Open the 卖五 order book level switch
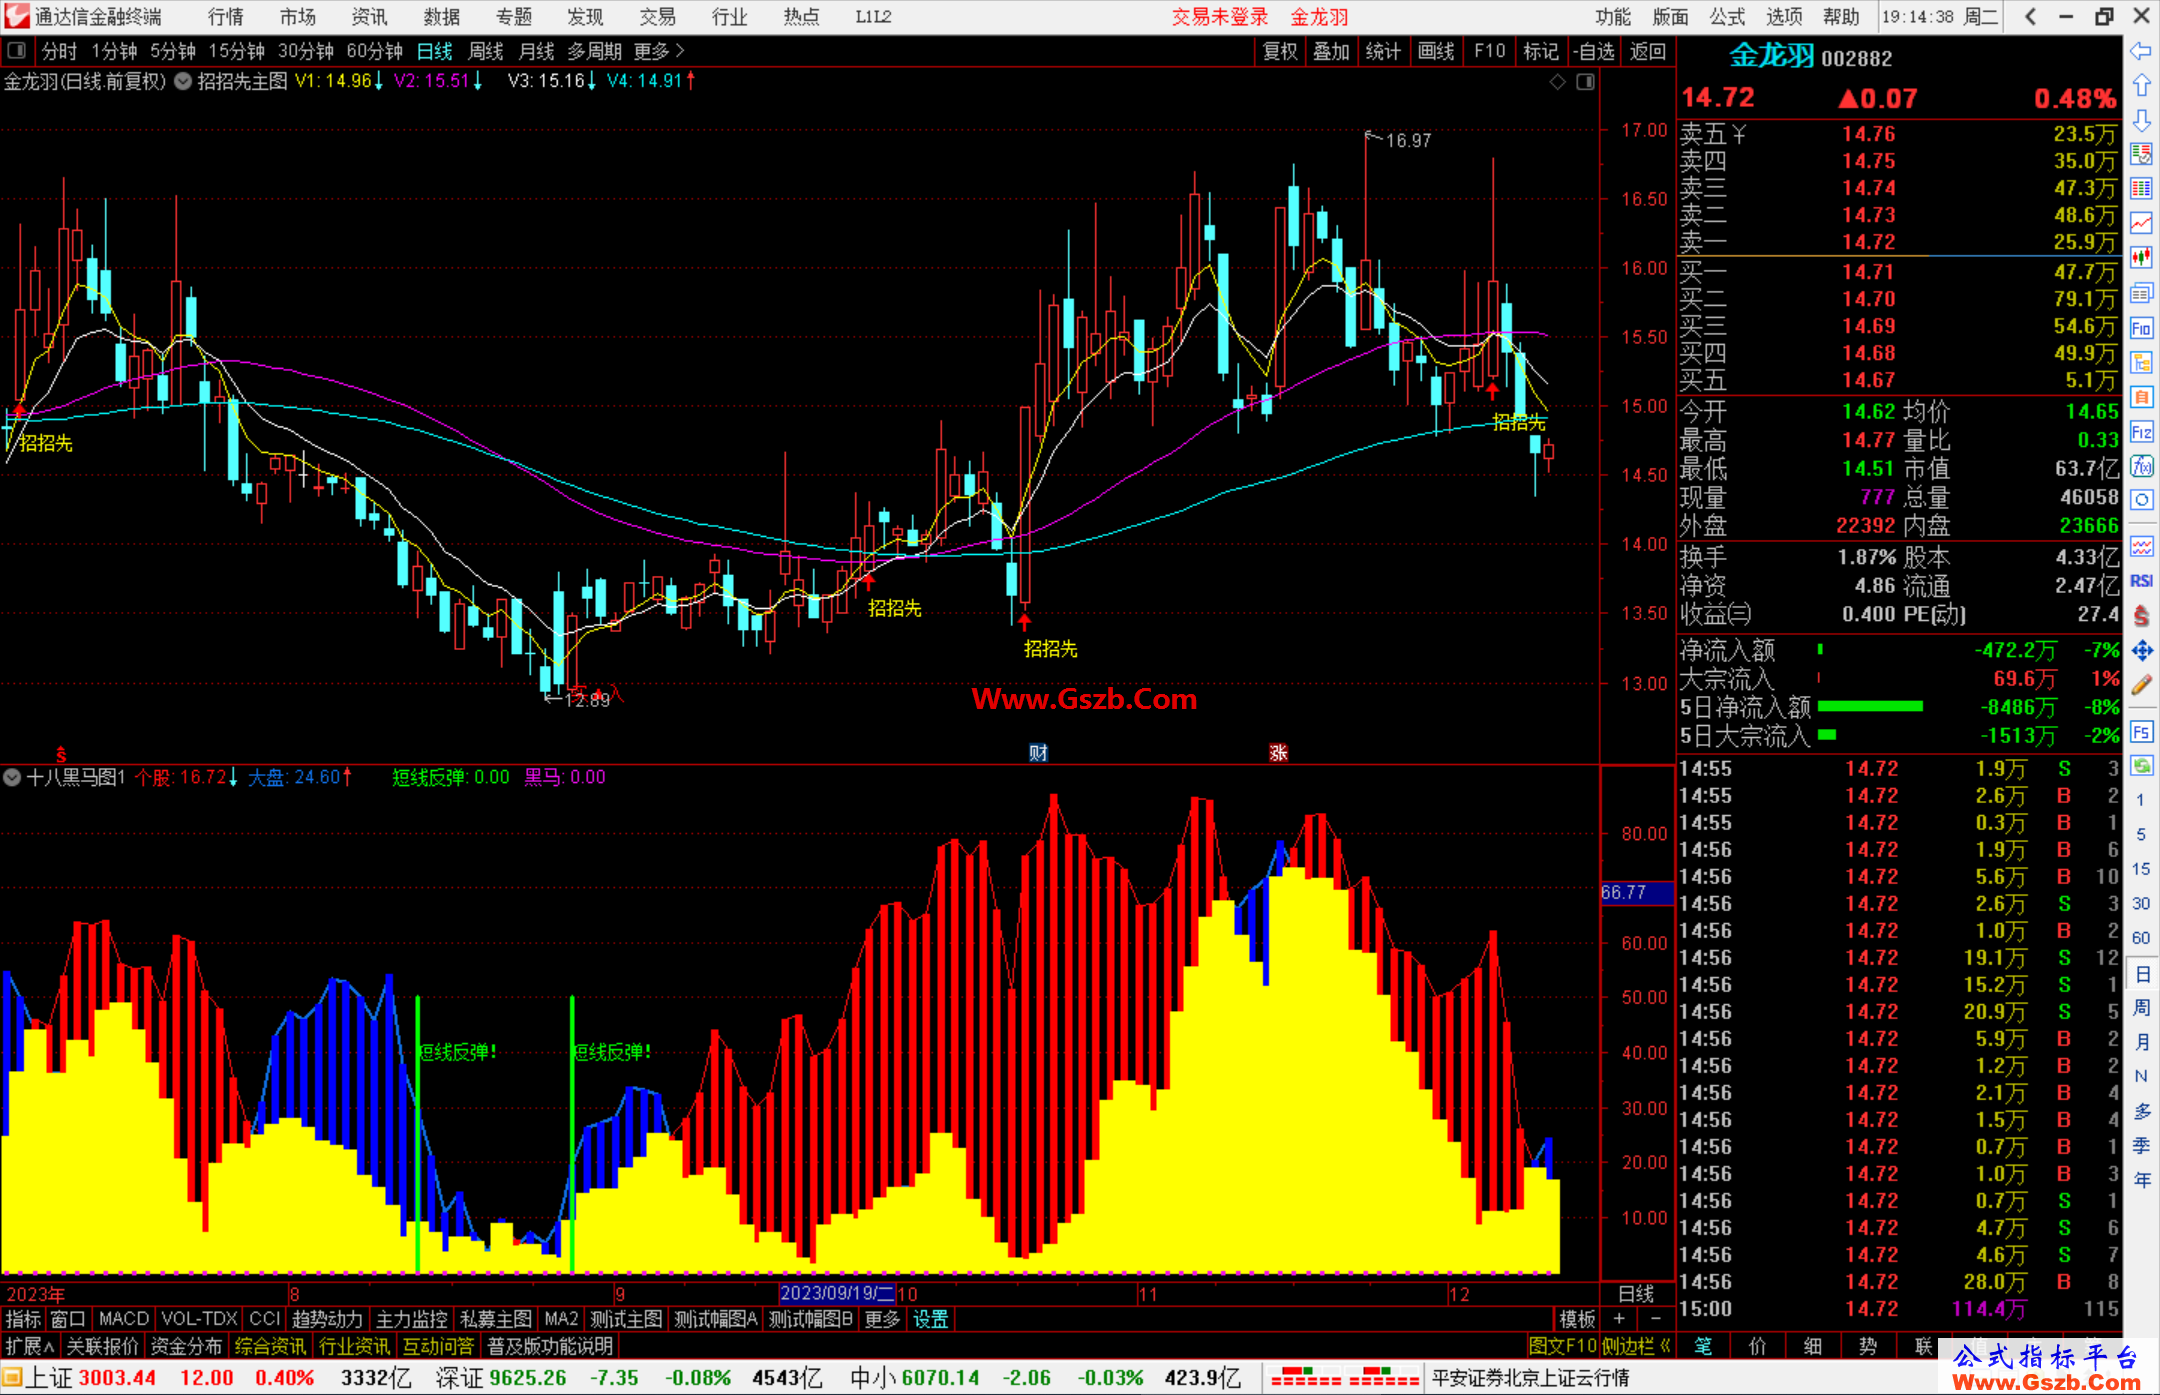The height and width of the screenshot is (1395, 2160). coord(1713,134)
